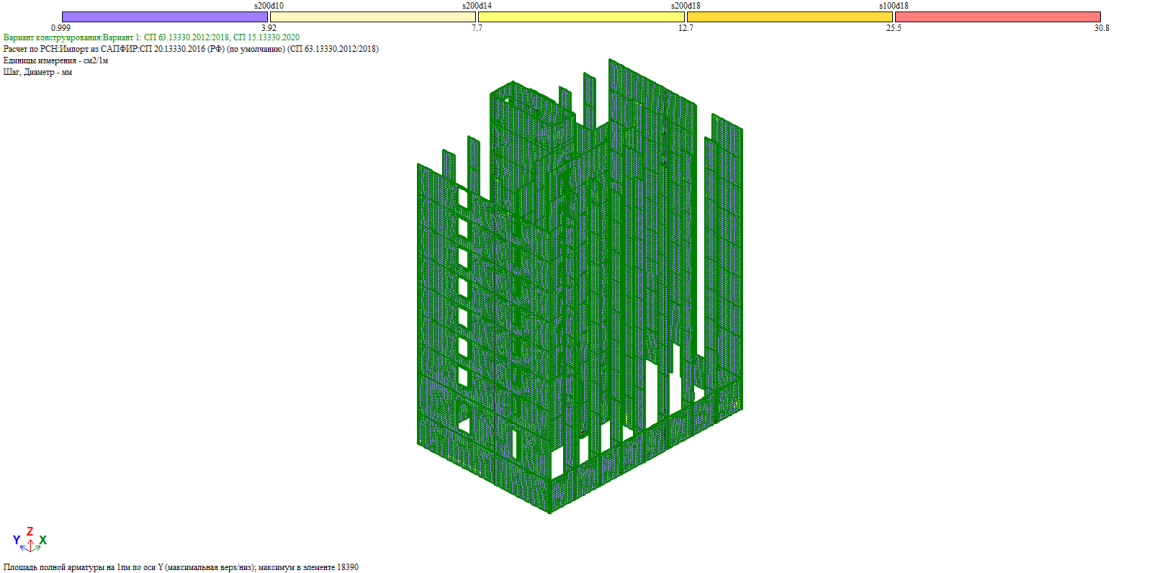
Task: Click the 25.5 scale value
Action: (x=893, y=28)
